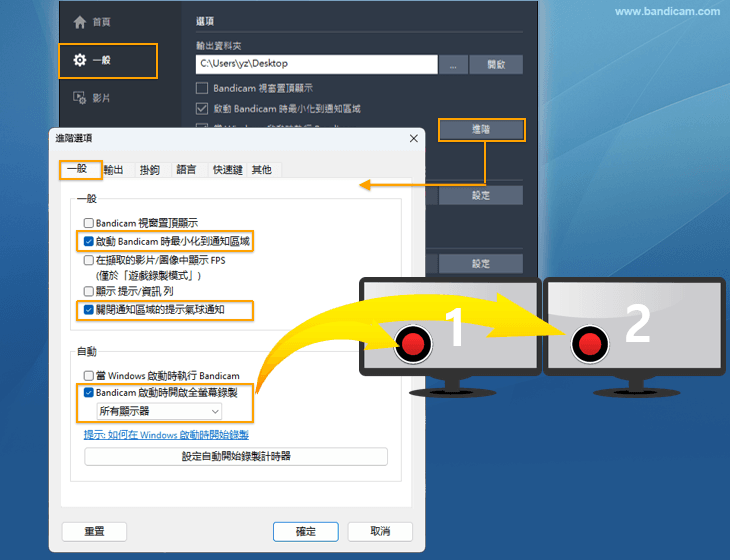Switch to the 輸出 tab
The image size is (730, 560).
114,170
